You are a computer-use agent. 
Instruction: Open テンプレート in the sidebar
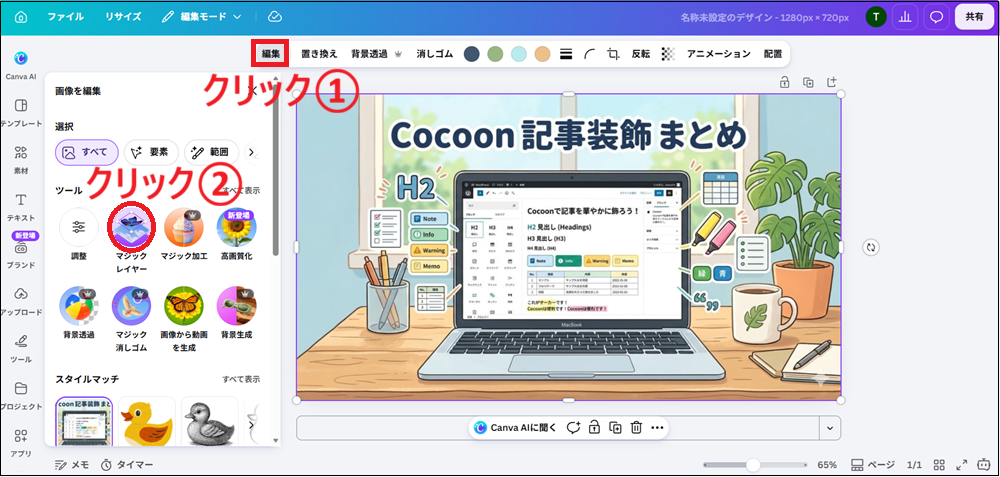[20, 112]
